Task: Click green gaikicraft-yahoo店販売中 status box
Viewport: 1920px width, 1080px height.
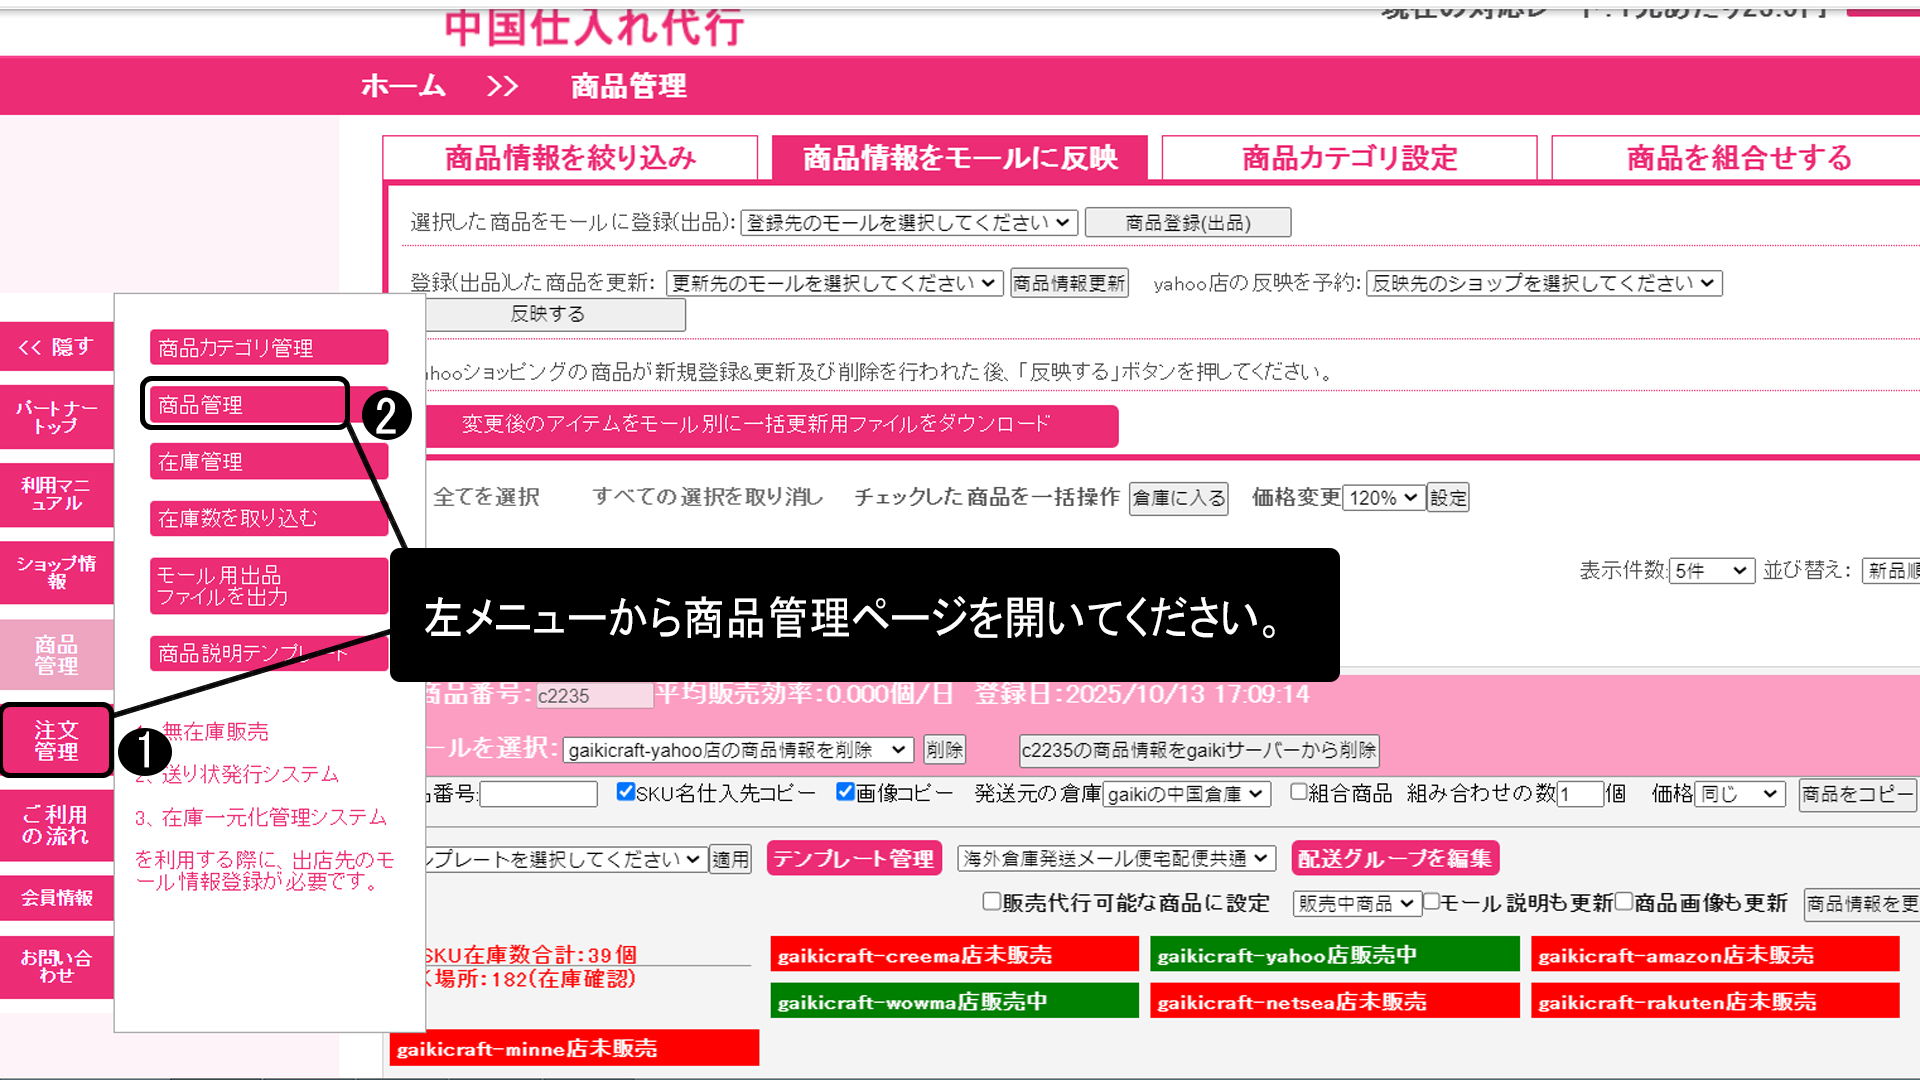Action: (1334, 955)
